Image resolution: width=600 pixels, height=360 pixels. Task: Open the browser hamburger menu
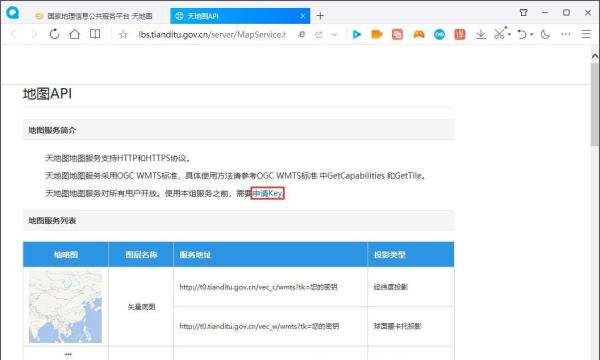point(586,34)
